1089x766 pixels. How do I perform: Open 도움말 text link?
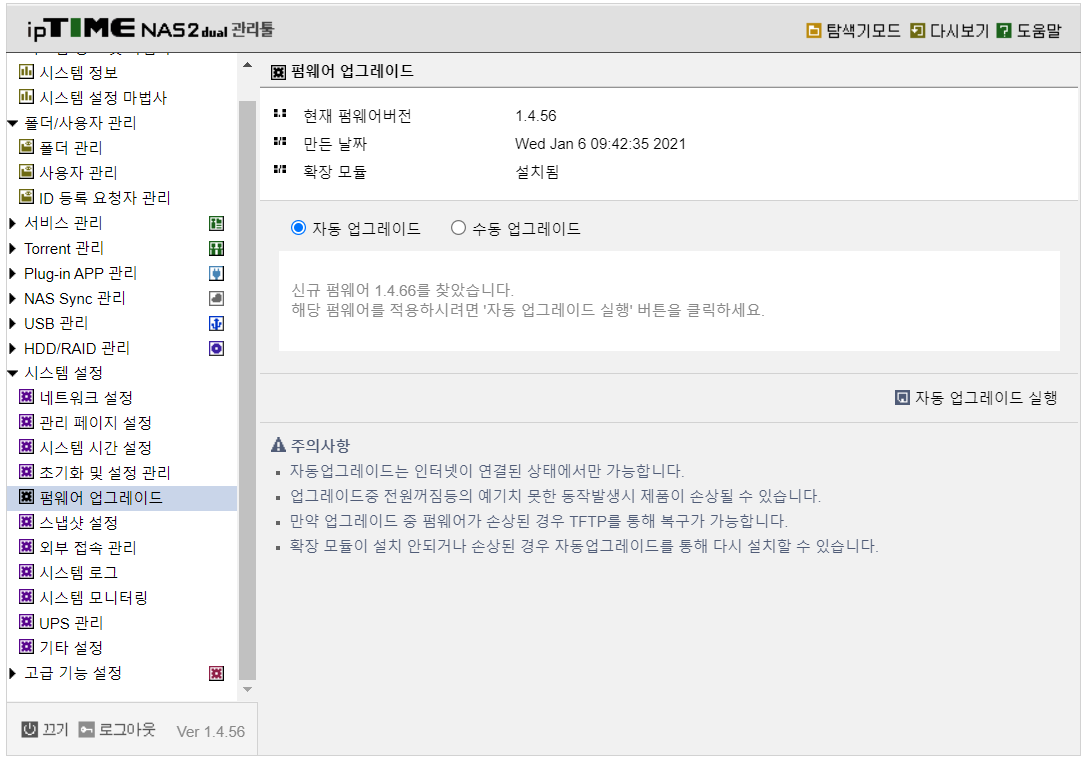pos(1039,31)
